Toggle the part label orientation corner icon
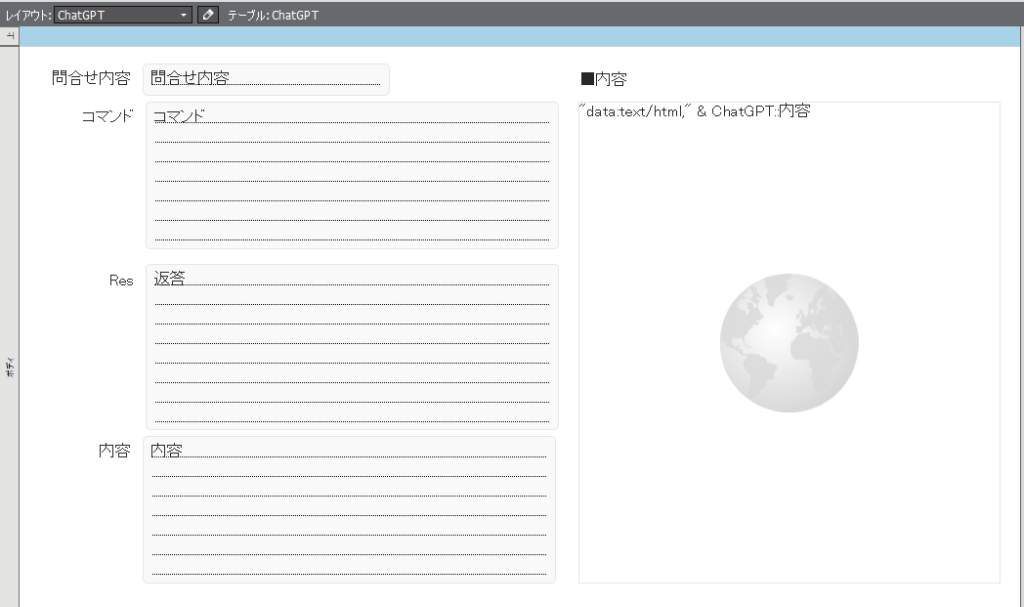Image resolution: width=1024 pixels, height=607 pixels. [9, 36]
